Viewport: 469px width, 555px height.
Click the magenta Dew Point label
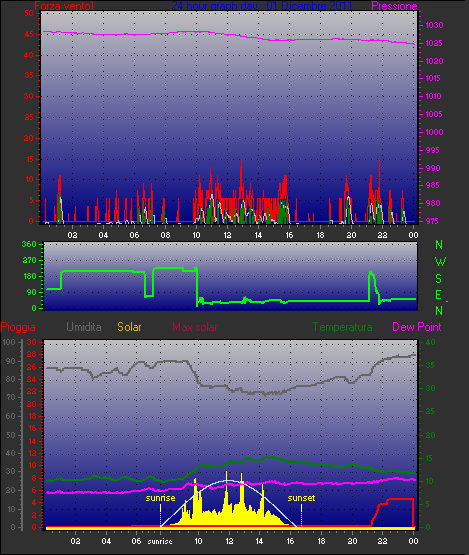(x=417, y=327)
